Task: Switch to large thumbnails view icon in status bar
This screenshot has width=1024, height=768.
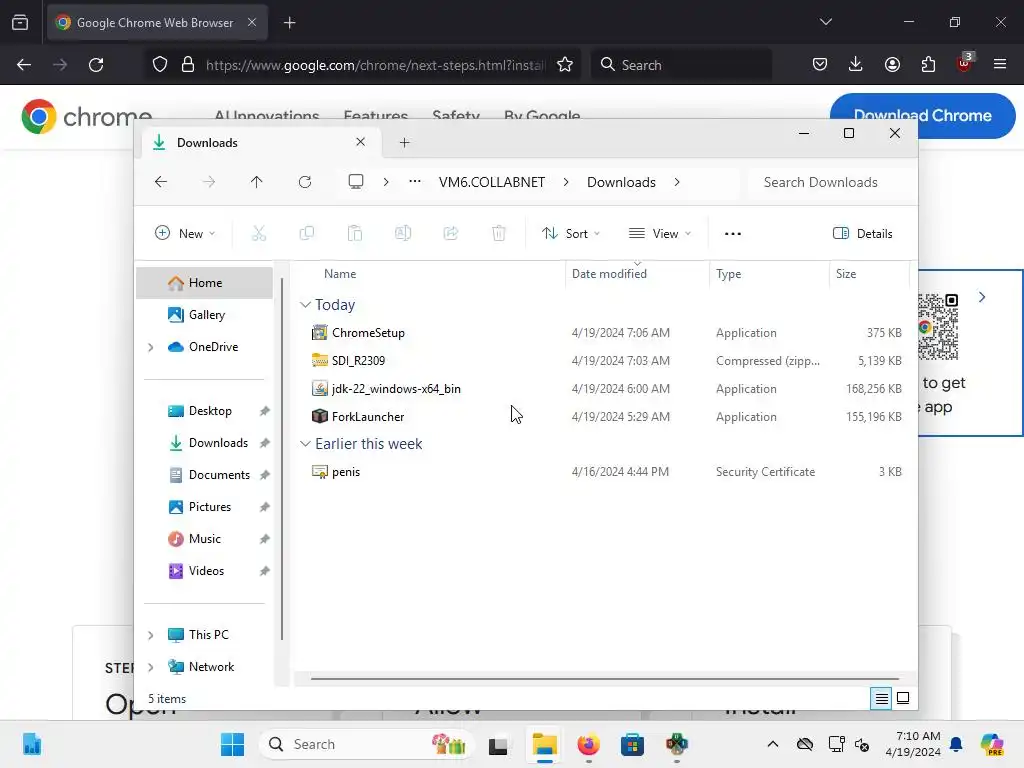Action: 903,699
